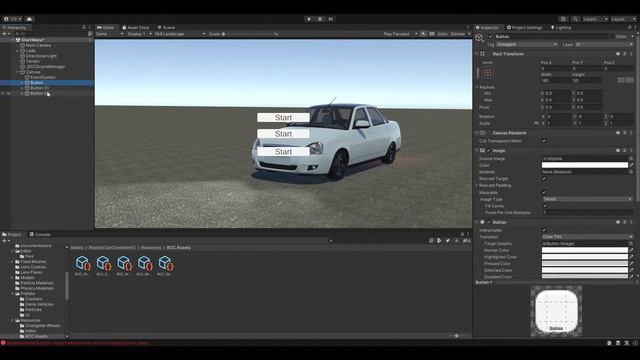Open the Gizmos dropdown in Game view
Viewport: 640px width, 360px height.
click(460, 34)
